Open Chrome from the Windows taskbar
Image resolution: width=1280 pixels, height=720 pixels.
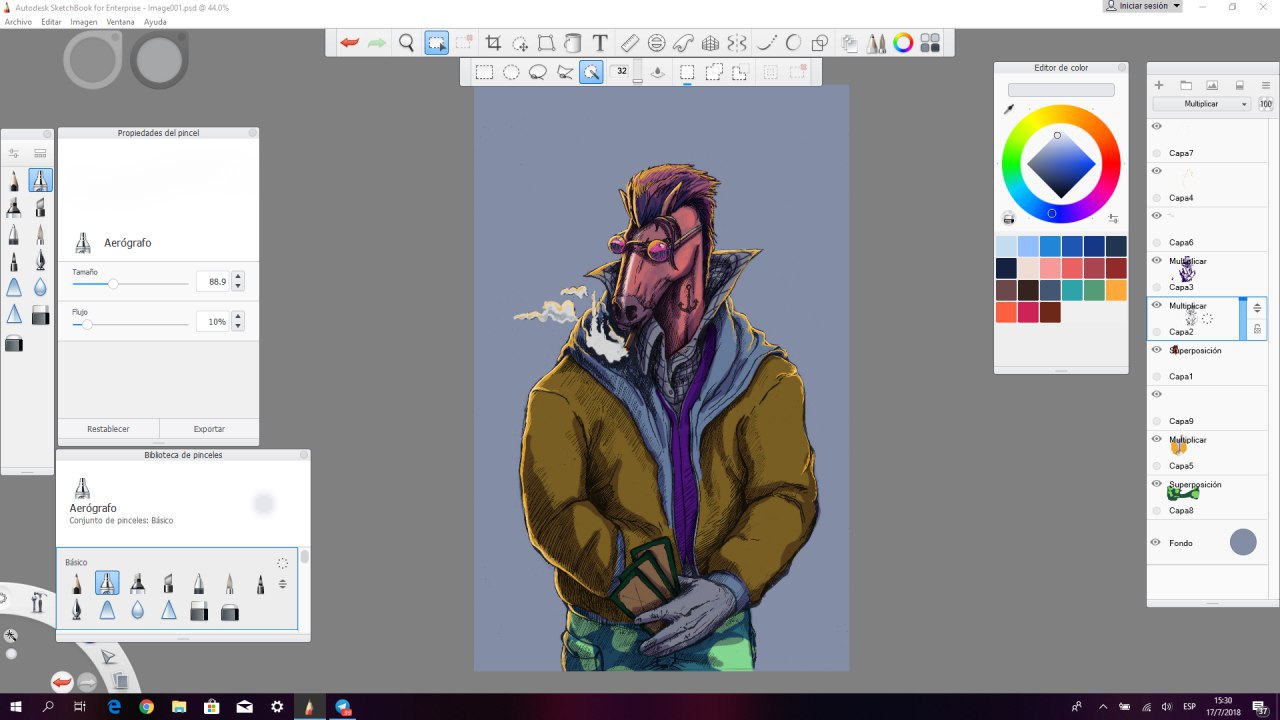click(146, 707)
